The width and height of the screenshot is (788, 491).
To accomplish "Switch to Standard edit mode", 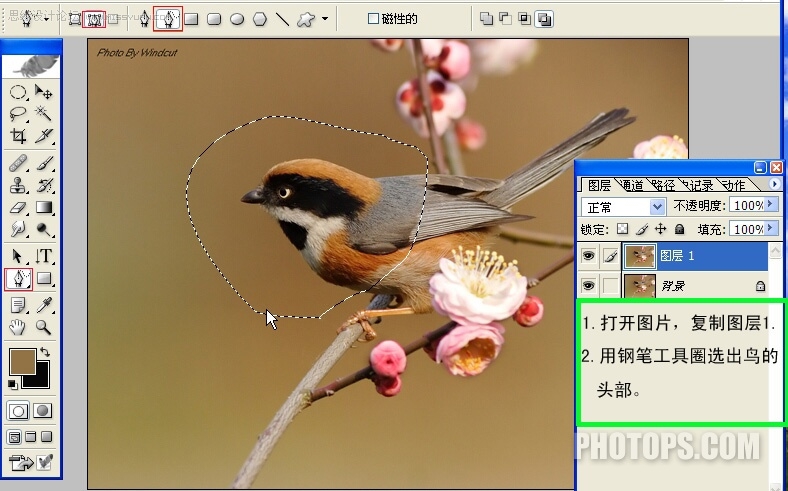I will click(x=18, y=411).
